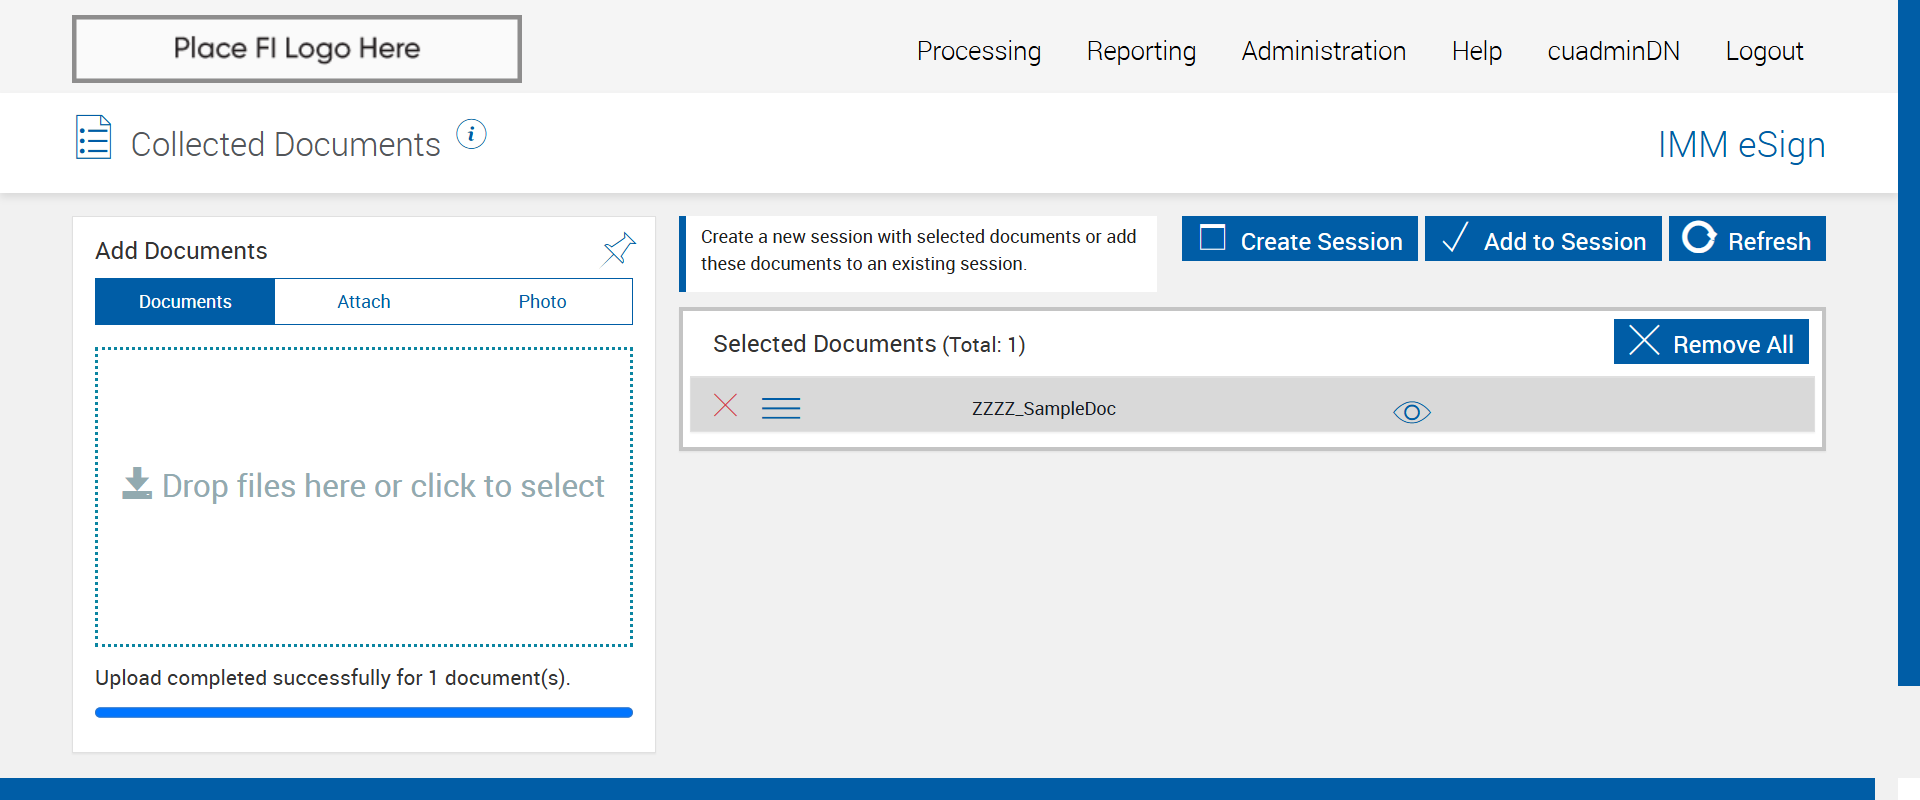Click the ZZZZ_SampleDoc document name
1920x800 pixels.
[x=1043, y=409]
